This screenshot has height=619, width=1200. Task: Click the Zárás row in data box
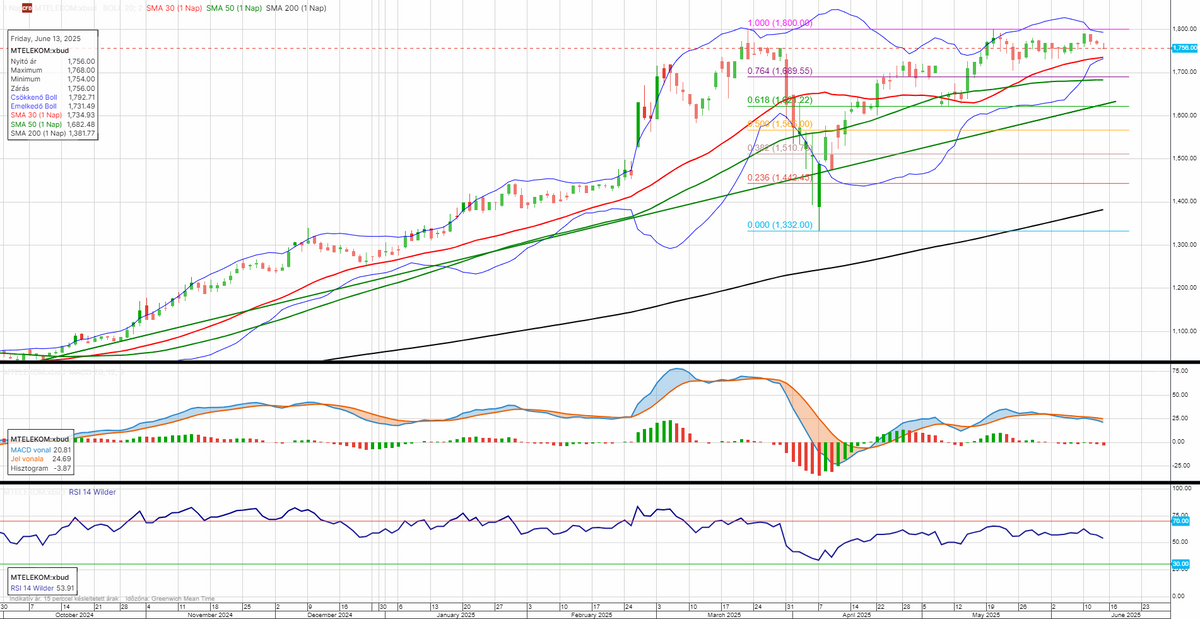tap(53, 88)
